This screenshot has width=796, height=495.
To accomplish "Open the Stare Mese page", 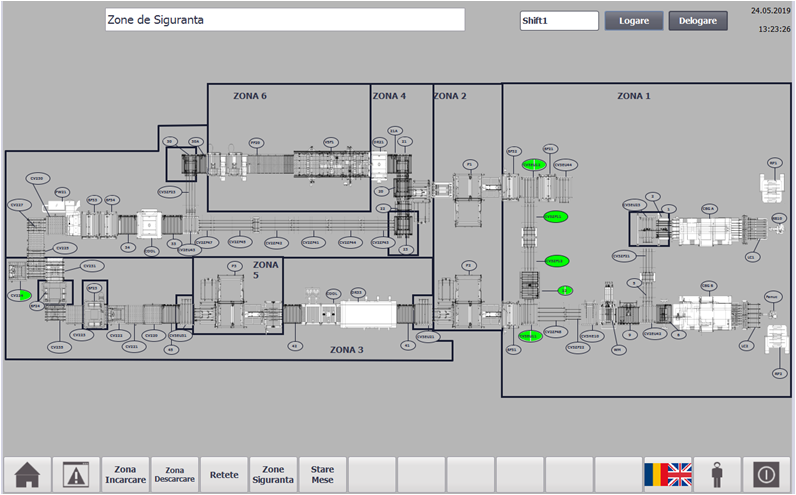I will tap(322, 475).
